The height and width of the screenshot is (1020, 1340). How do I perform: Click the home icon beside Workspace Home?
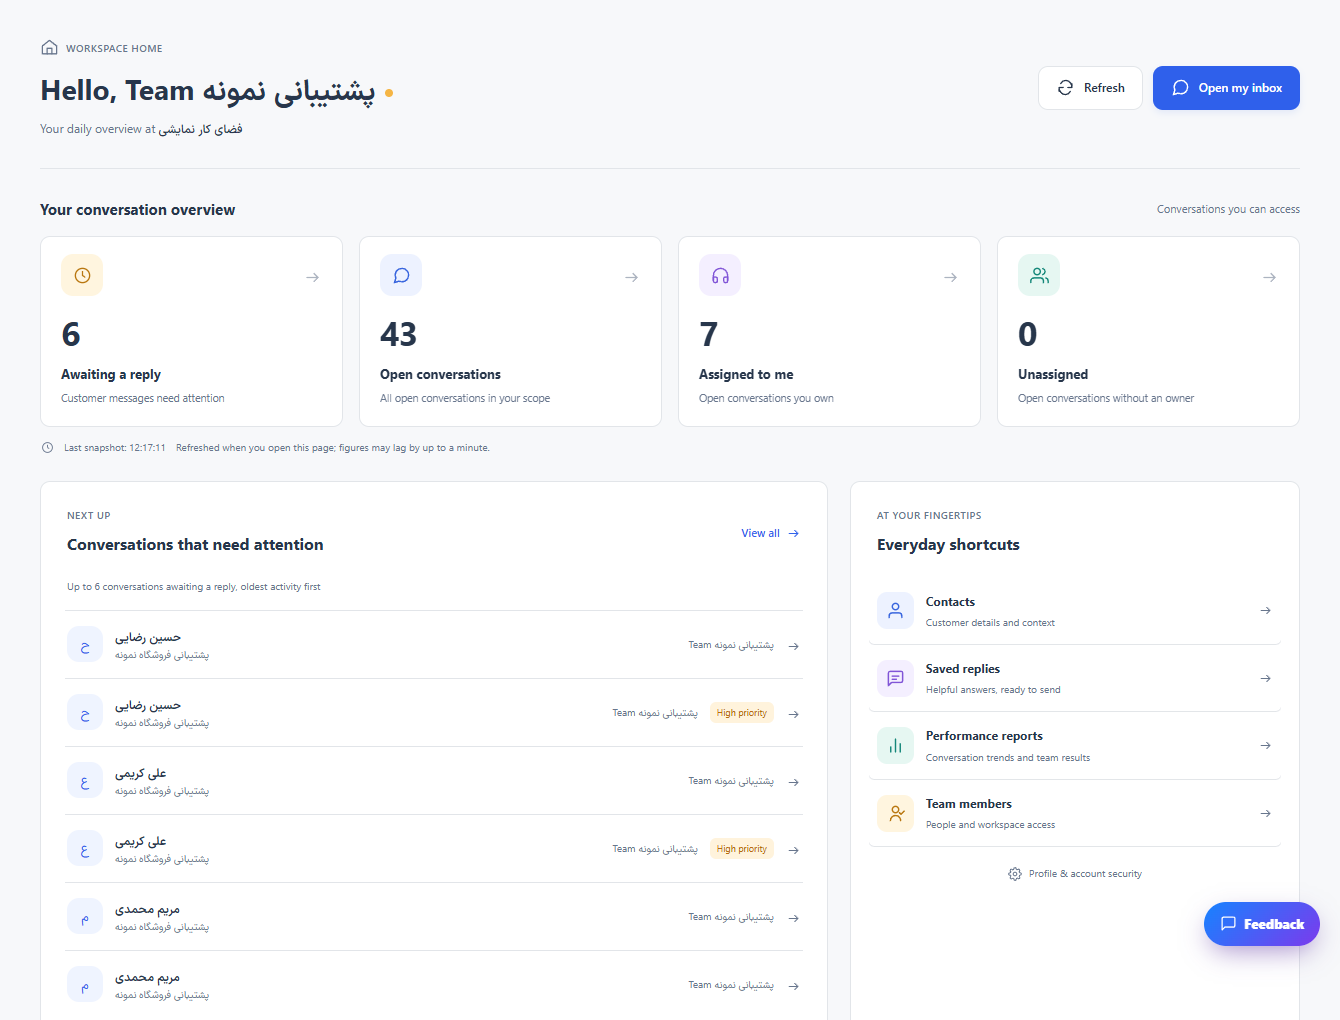point(49,48)
